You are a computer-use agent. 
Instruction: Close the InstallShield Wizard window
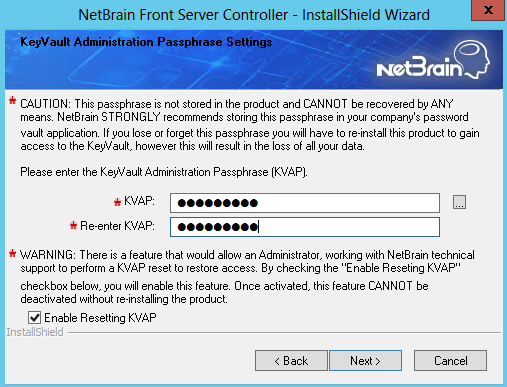488,10
